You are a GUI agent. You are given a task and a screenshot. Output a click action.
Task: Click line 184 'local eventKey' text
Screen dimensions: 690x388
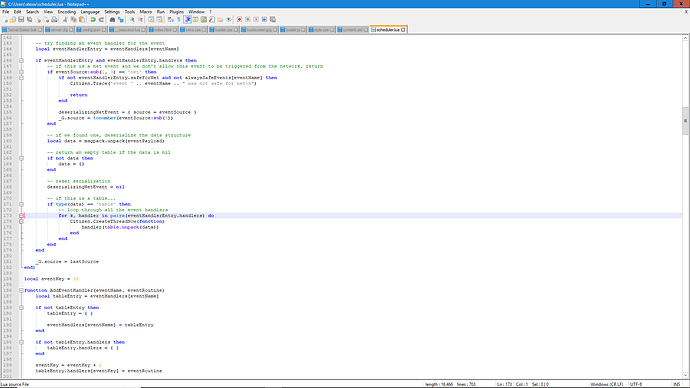(x=51, y=279)
